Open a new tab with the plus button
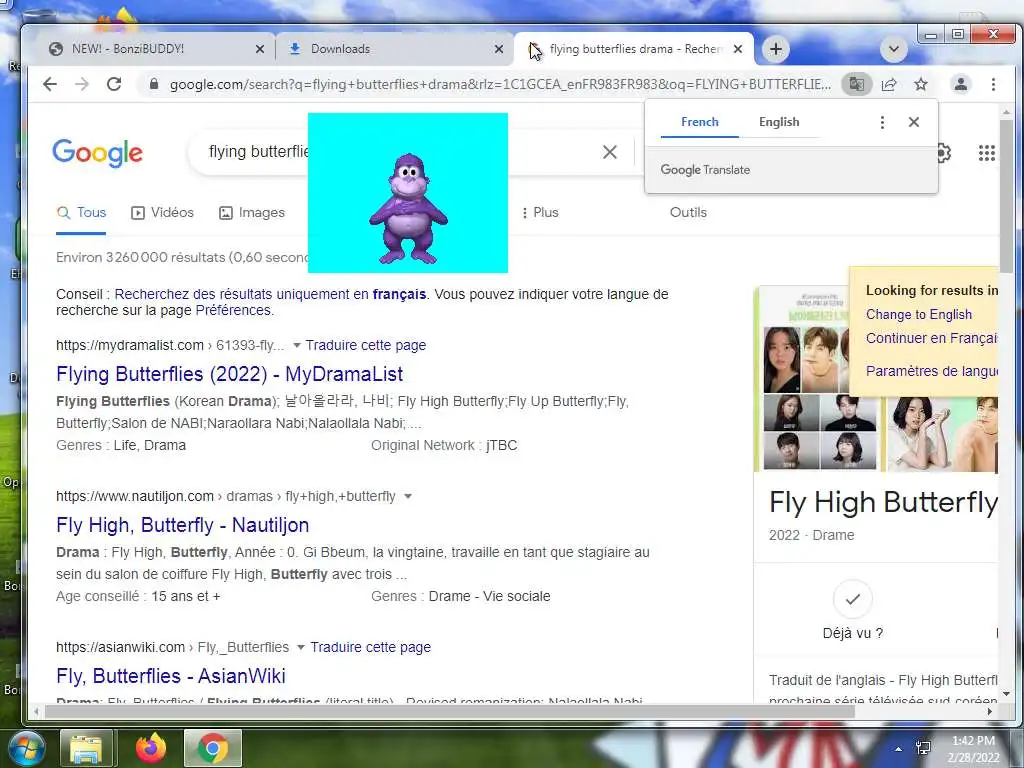Image resolution: width=1024 pixels, height=768 pixels. pyautogui.click(x=775, y=49)
